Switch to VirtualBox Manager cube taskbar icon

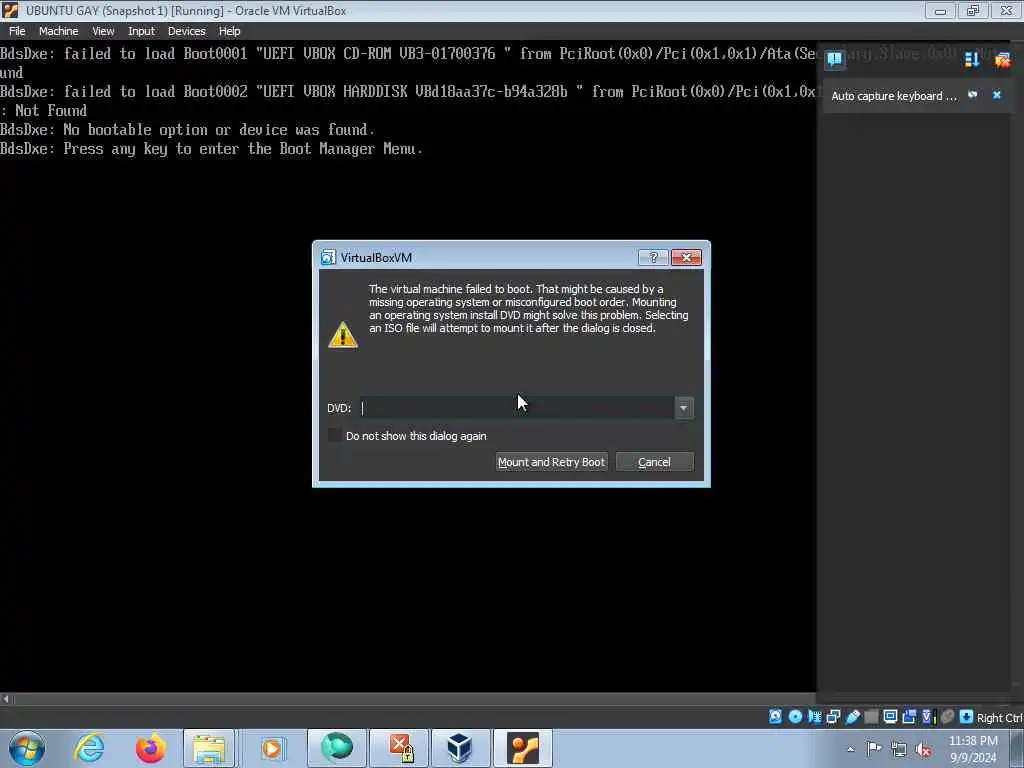pos(460,748)
